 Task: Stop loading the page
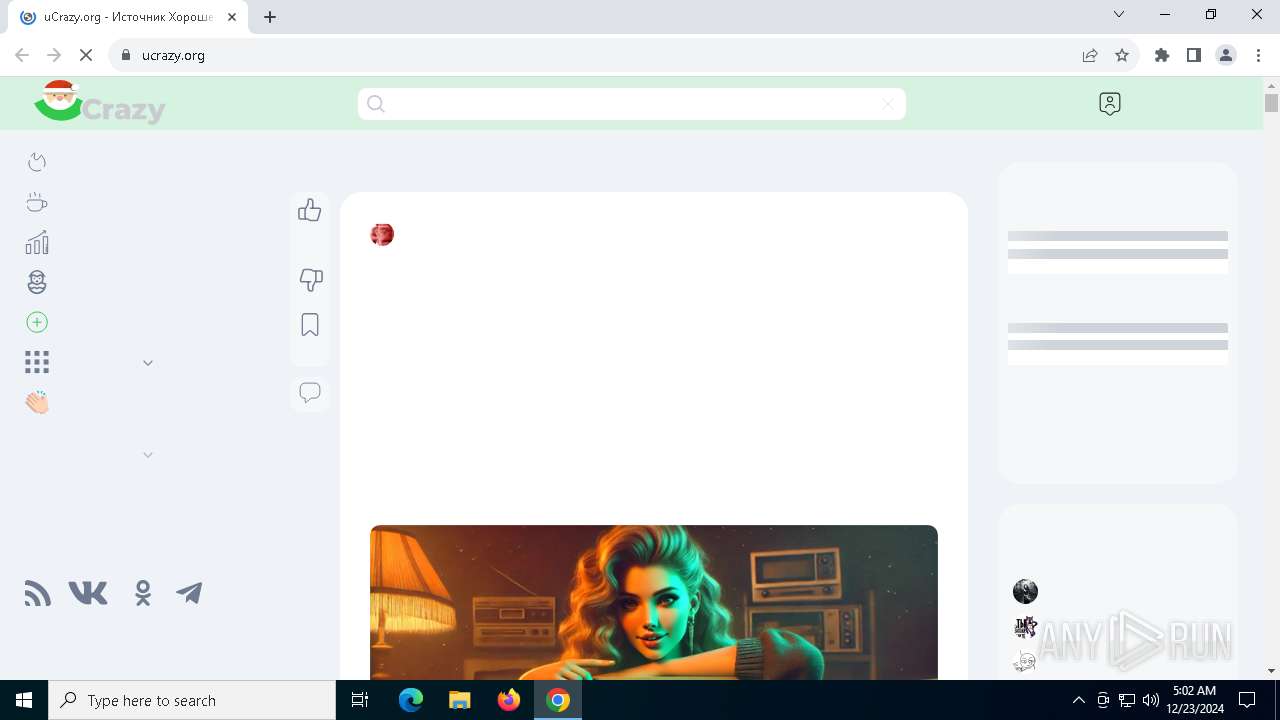click(86, 55)
